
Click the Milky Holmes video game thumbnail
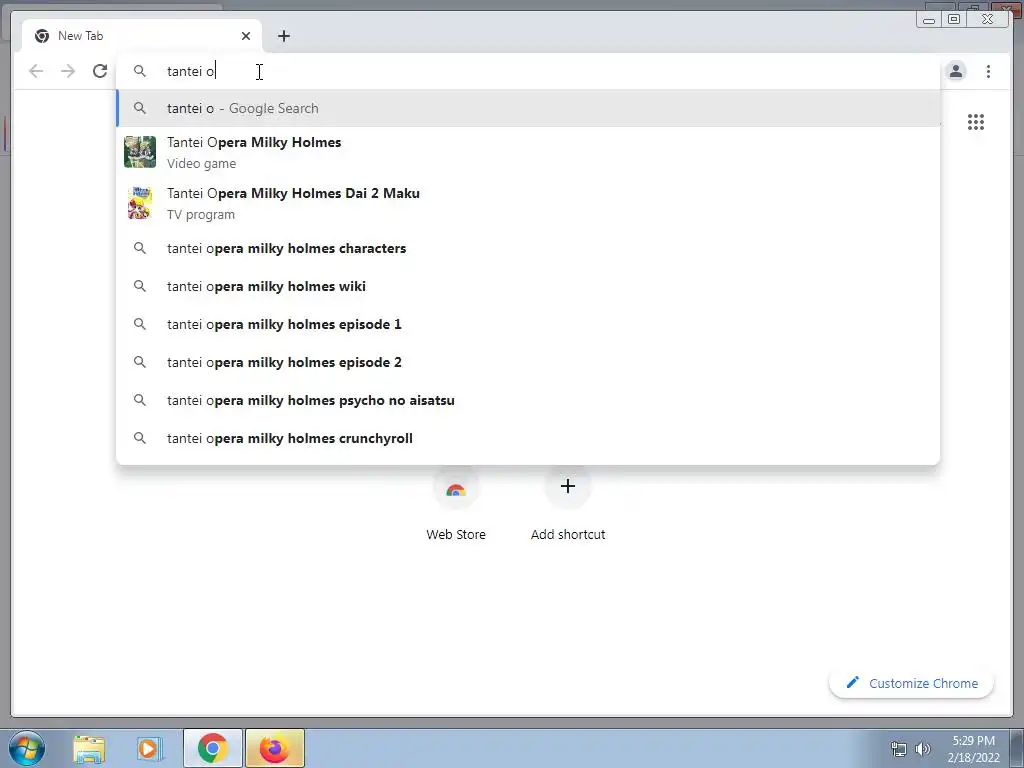point(140,152)
